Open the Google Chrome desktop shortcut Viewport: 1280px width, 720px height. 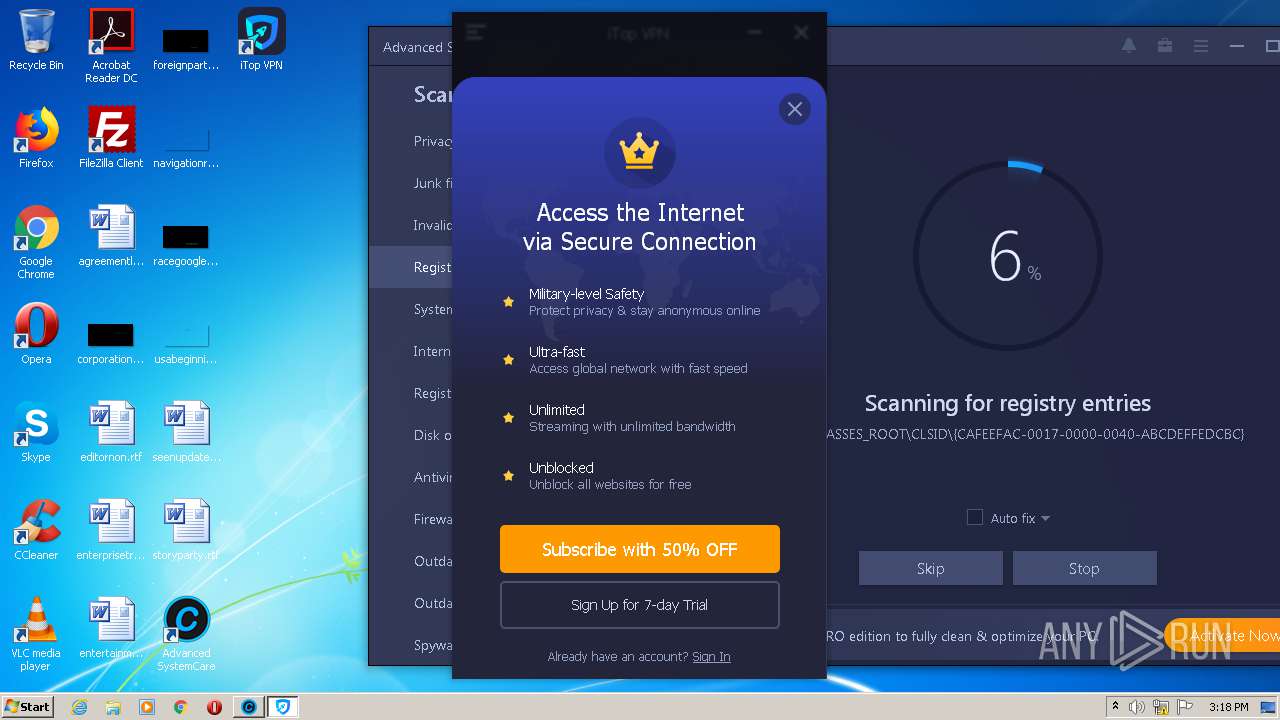(x=36, y=242)
